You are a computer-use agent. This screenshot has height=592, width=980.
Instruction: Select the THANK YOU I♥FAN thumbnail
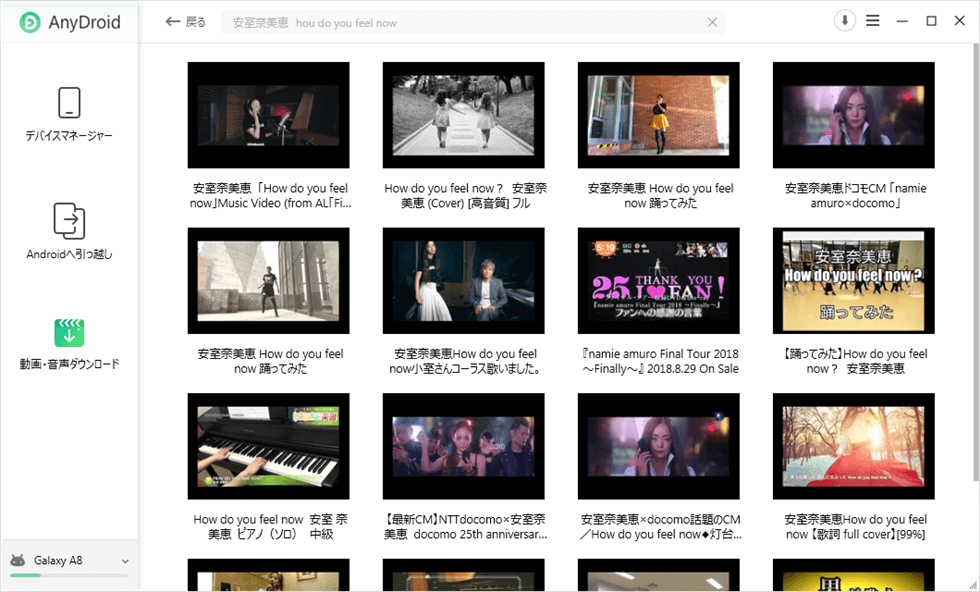[x=658, y=281]
